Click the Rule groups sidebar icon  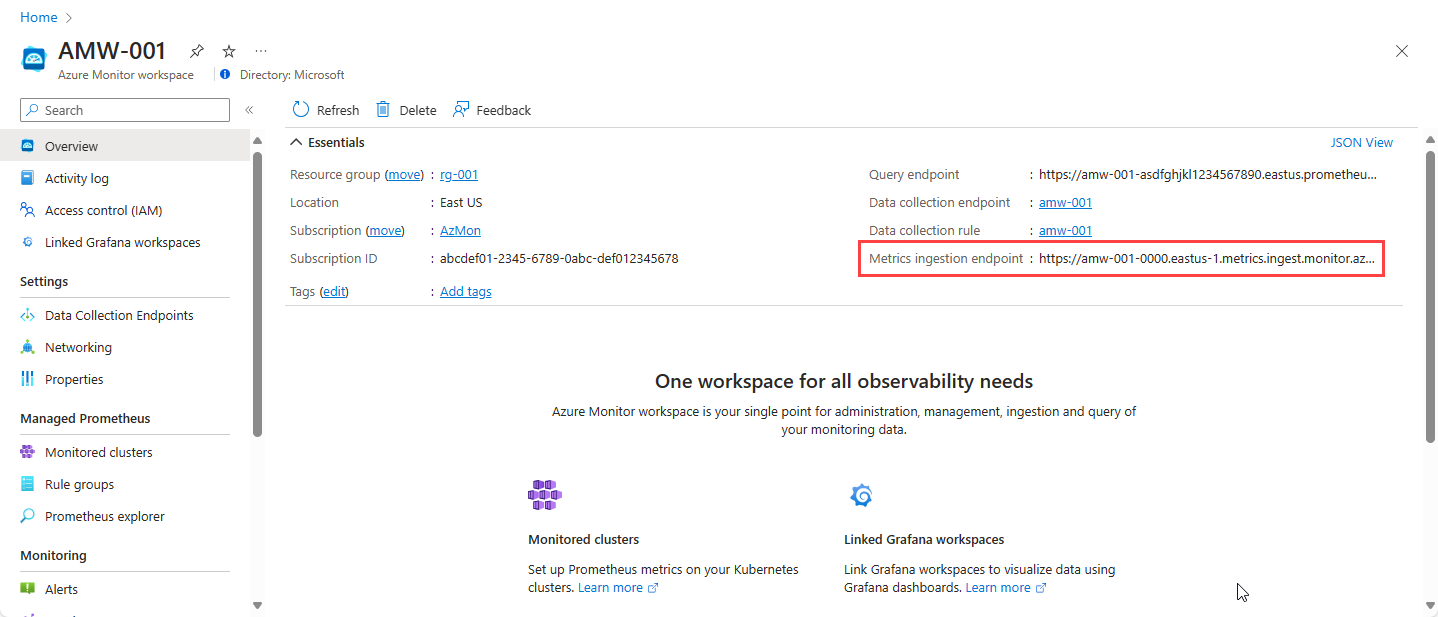28,484
